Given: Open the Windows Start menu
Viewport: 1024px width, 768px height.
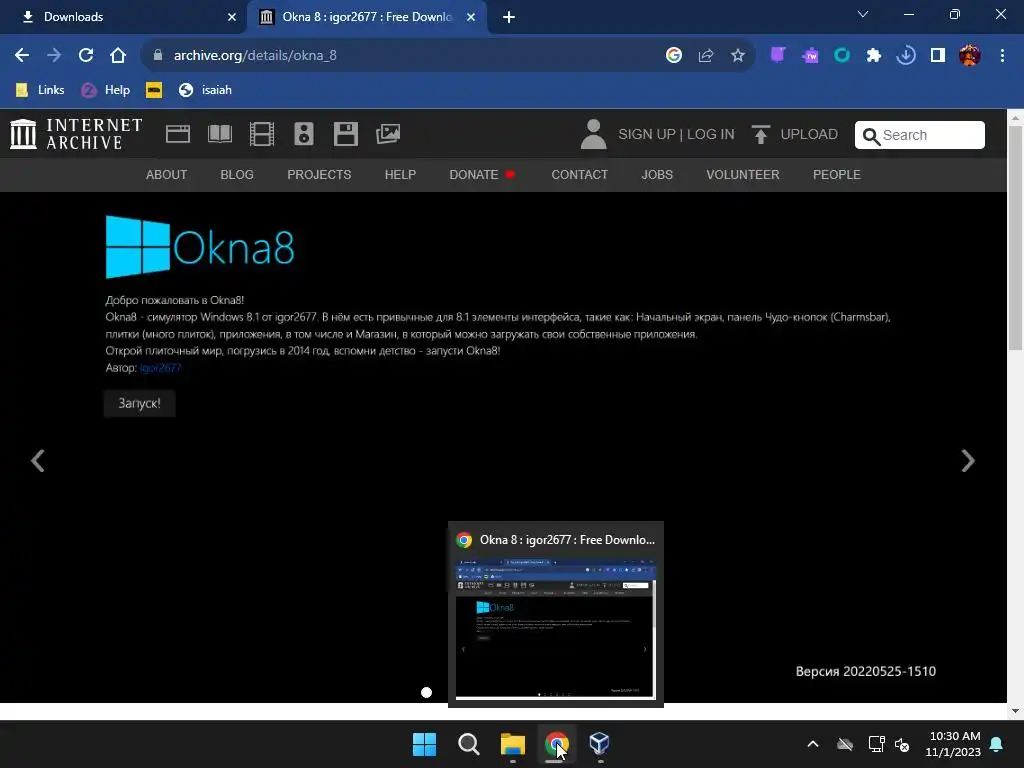Looking at the screenshot, I should pyautogui.click(x=424, y=744).
